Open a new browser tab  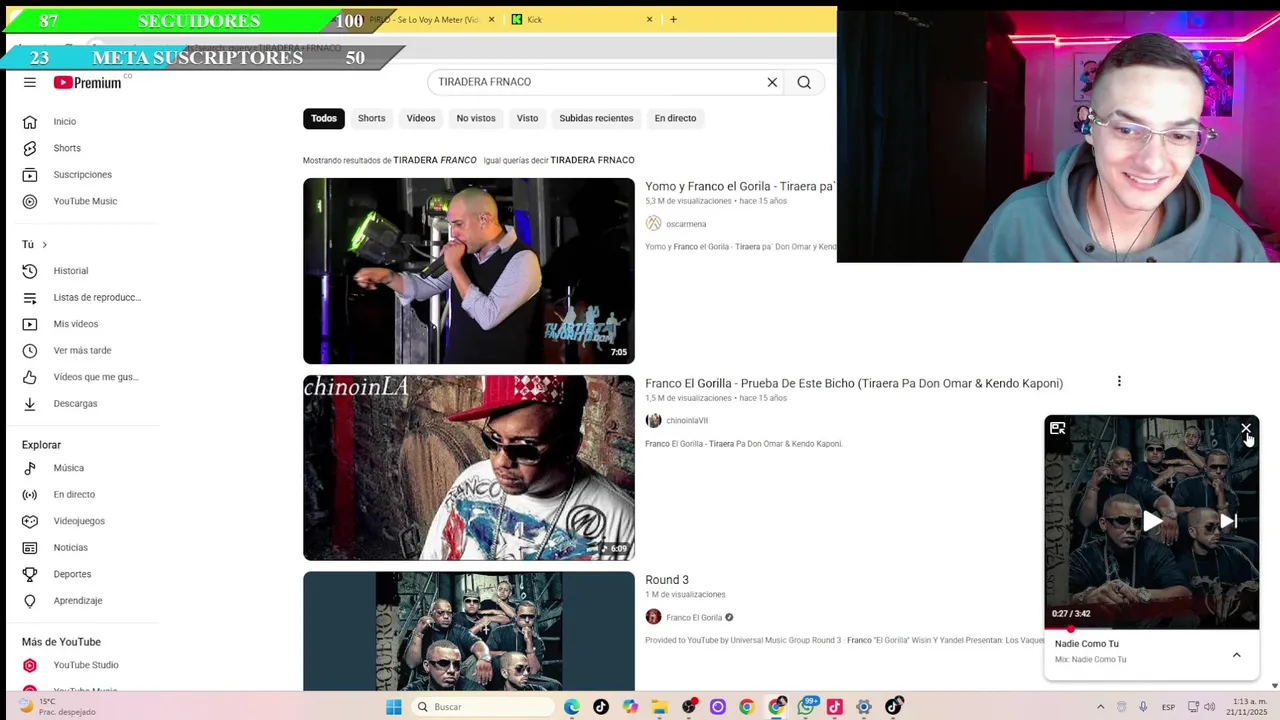click(673, 19)
